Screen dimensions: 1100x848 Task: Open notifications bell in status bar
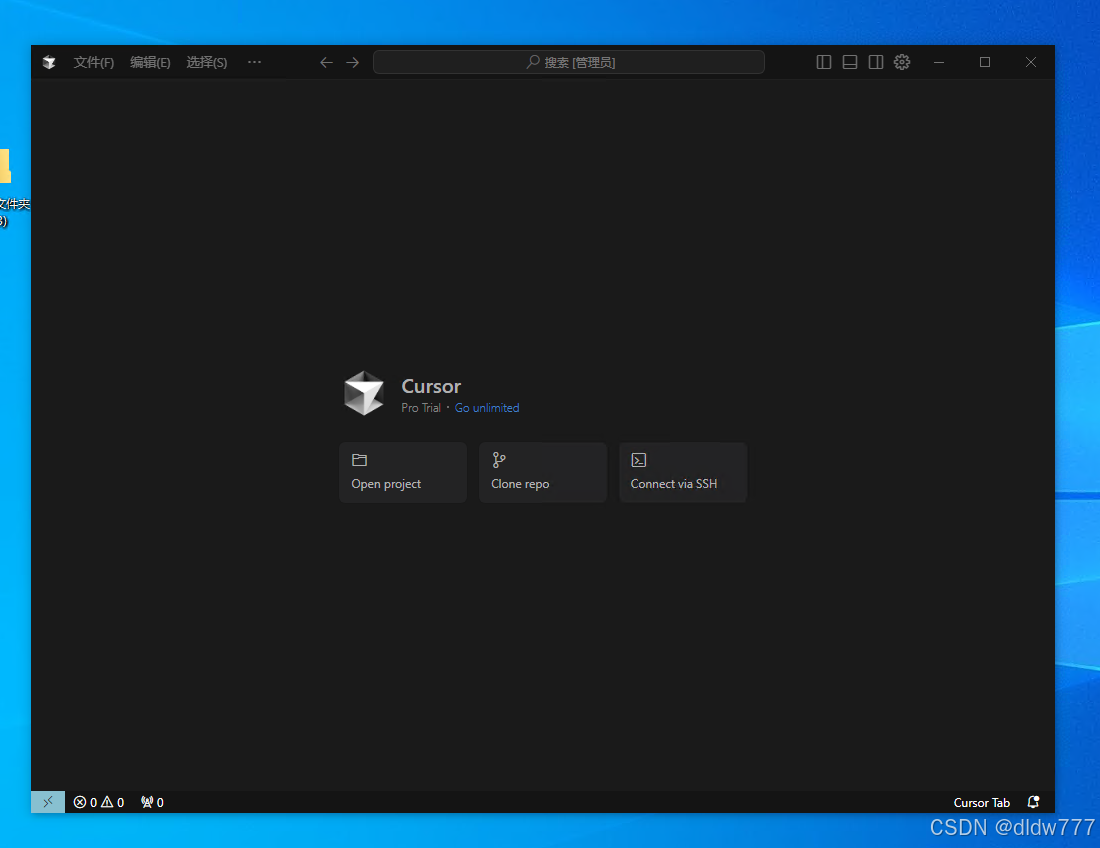pyautogui.click(x=1033, y=802)
